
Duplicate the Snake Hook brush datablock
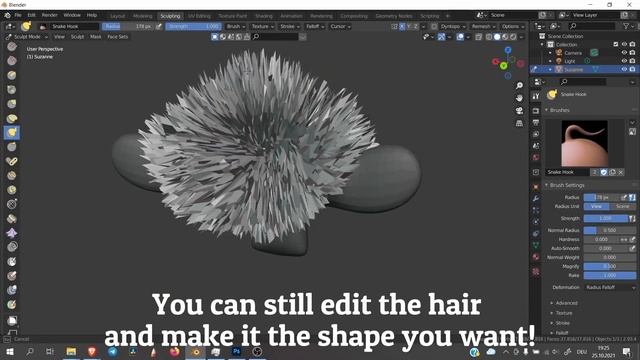[x=612, y=172]
